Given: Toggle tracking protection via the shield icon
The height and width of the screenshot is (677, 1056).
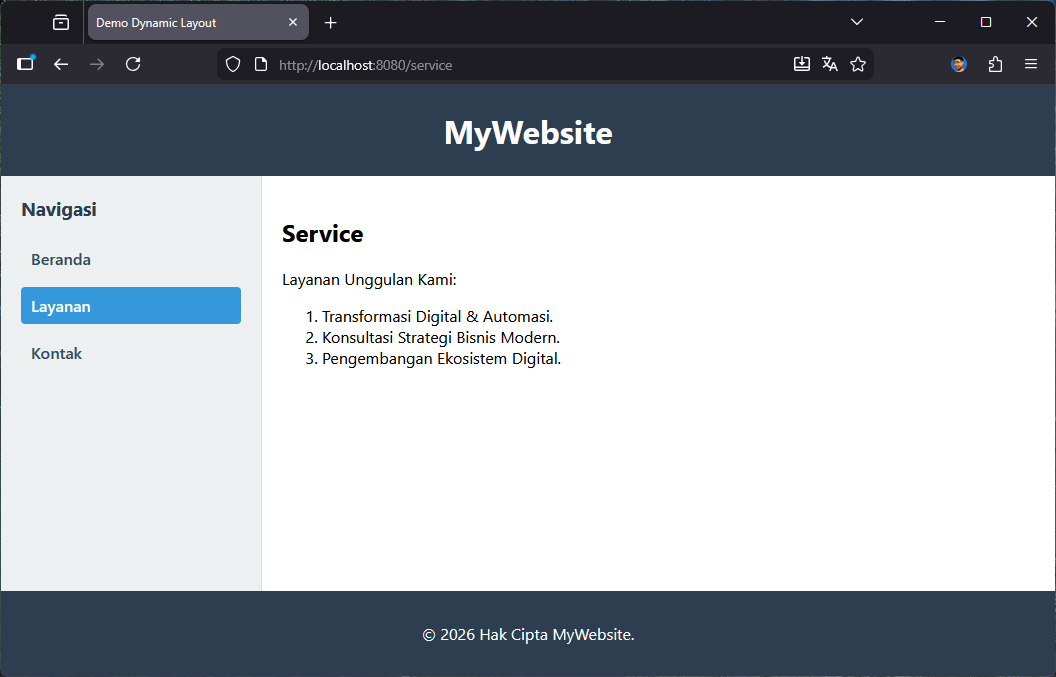Looking at the screenshot, I should 232,64.
